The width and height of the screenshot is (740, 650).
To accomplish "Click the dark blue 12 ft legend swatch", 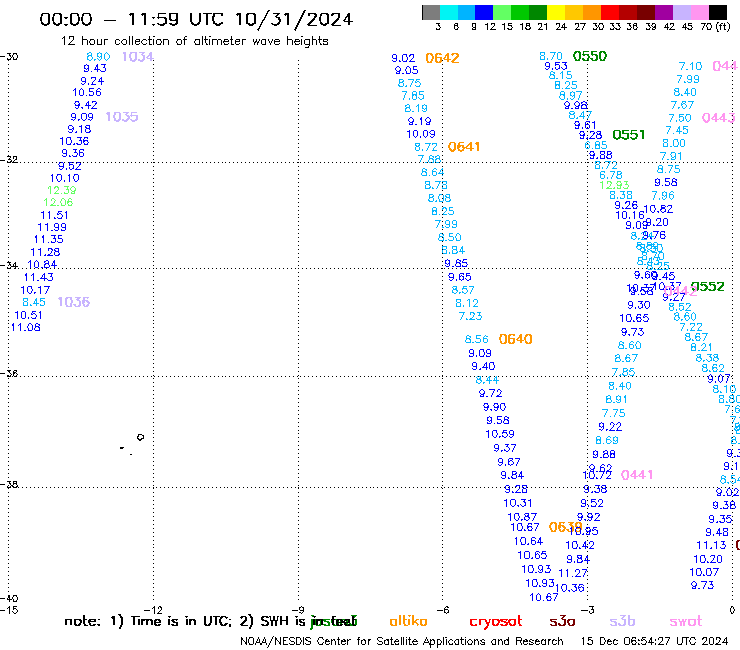I will pyautogui.click(x=484, y=13).
